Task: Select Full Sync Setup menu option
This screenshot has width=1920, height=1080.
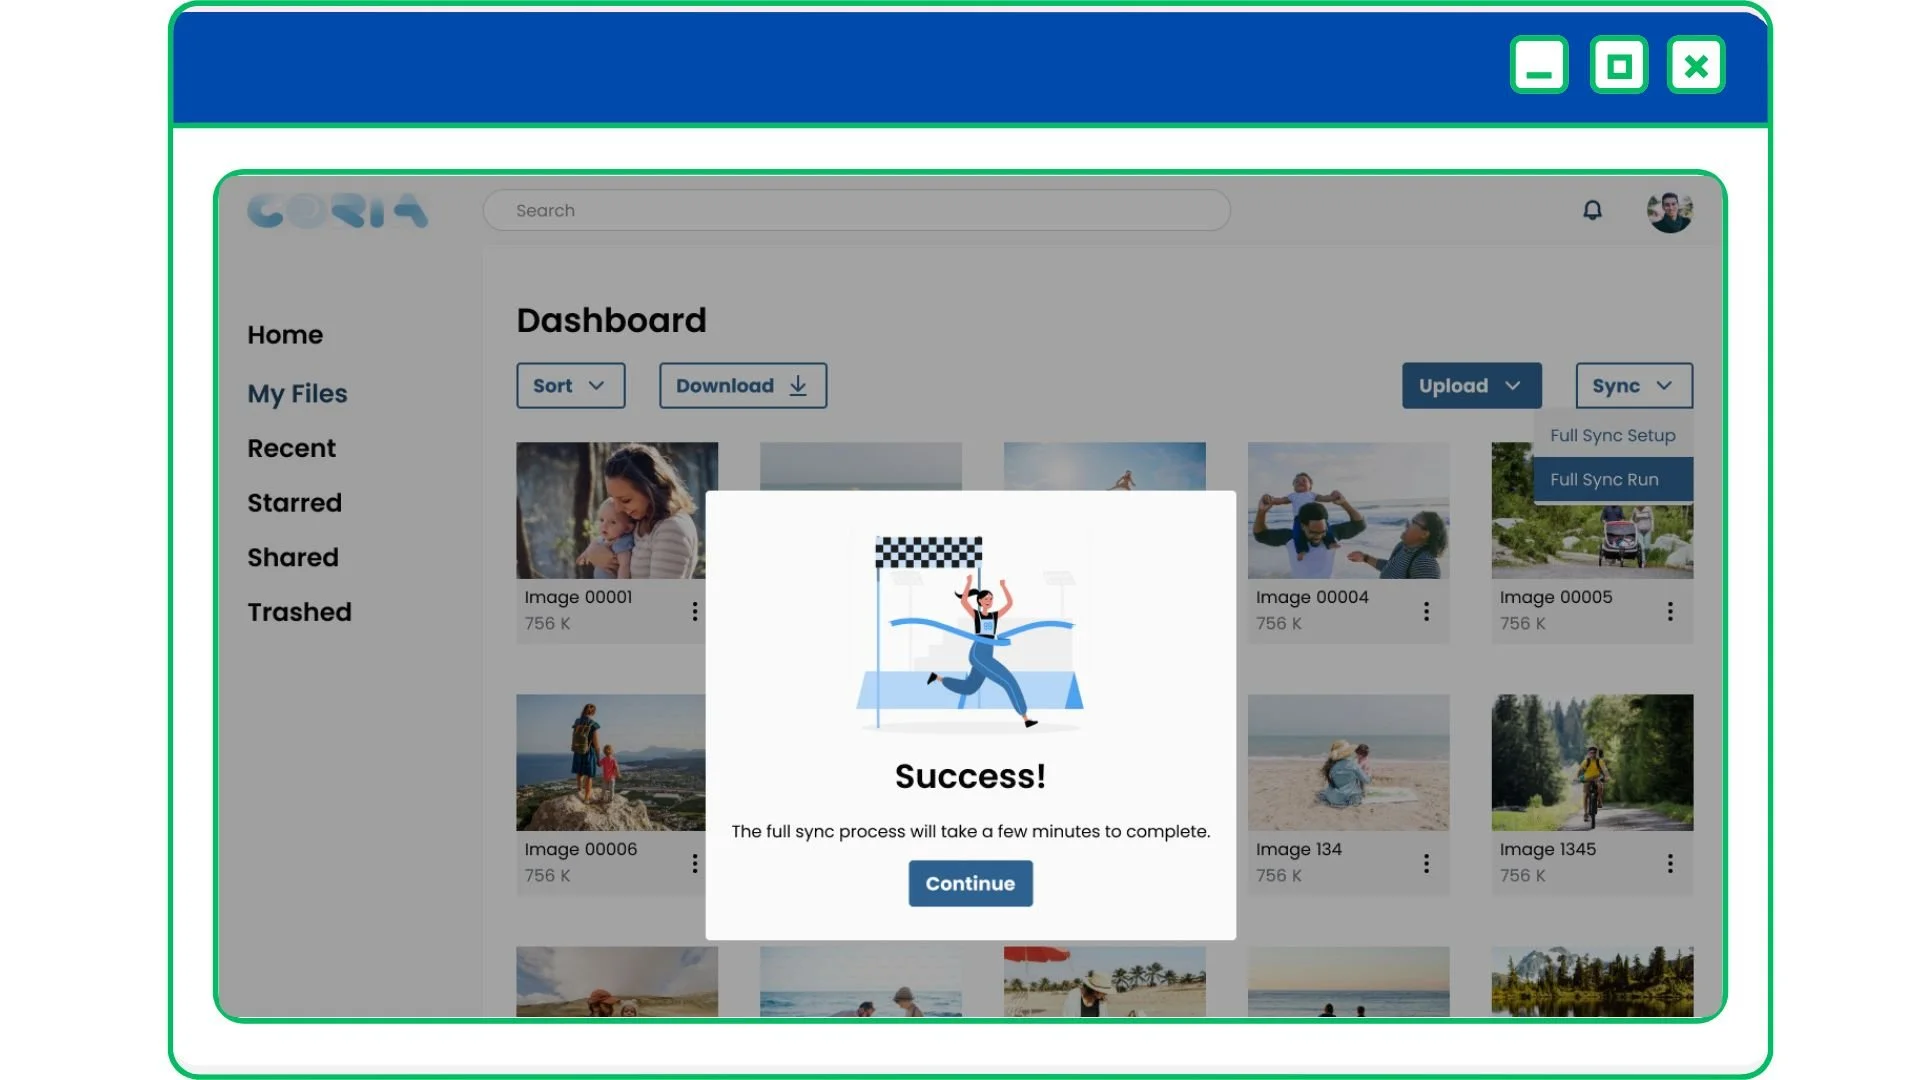Action: click(1612, 436)
